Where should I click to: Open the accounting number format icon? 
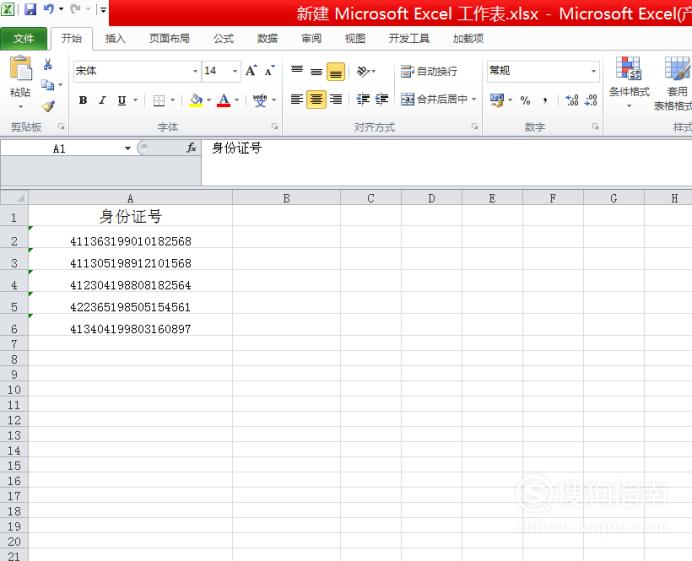click(497, 100)
